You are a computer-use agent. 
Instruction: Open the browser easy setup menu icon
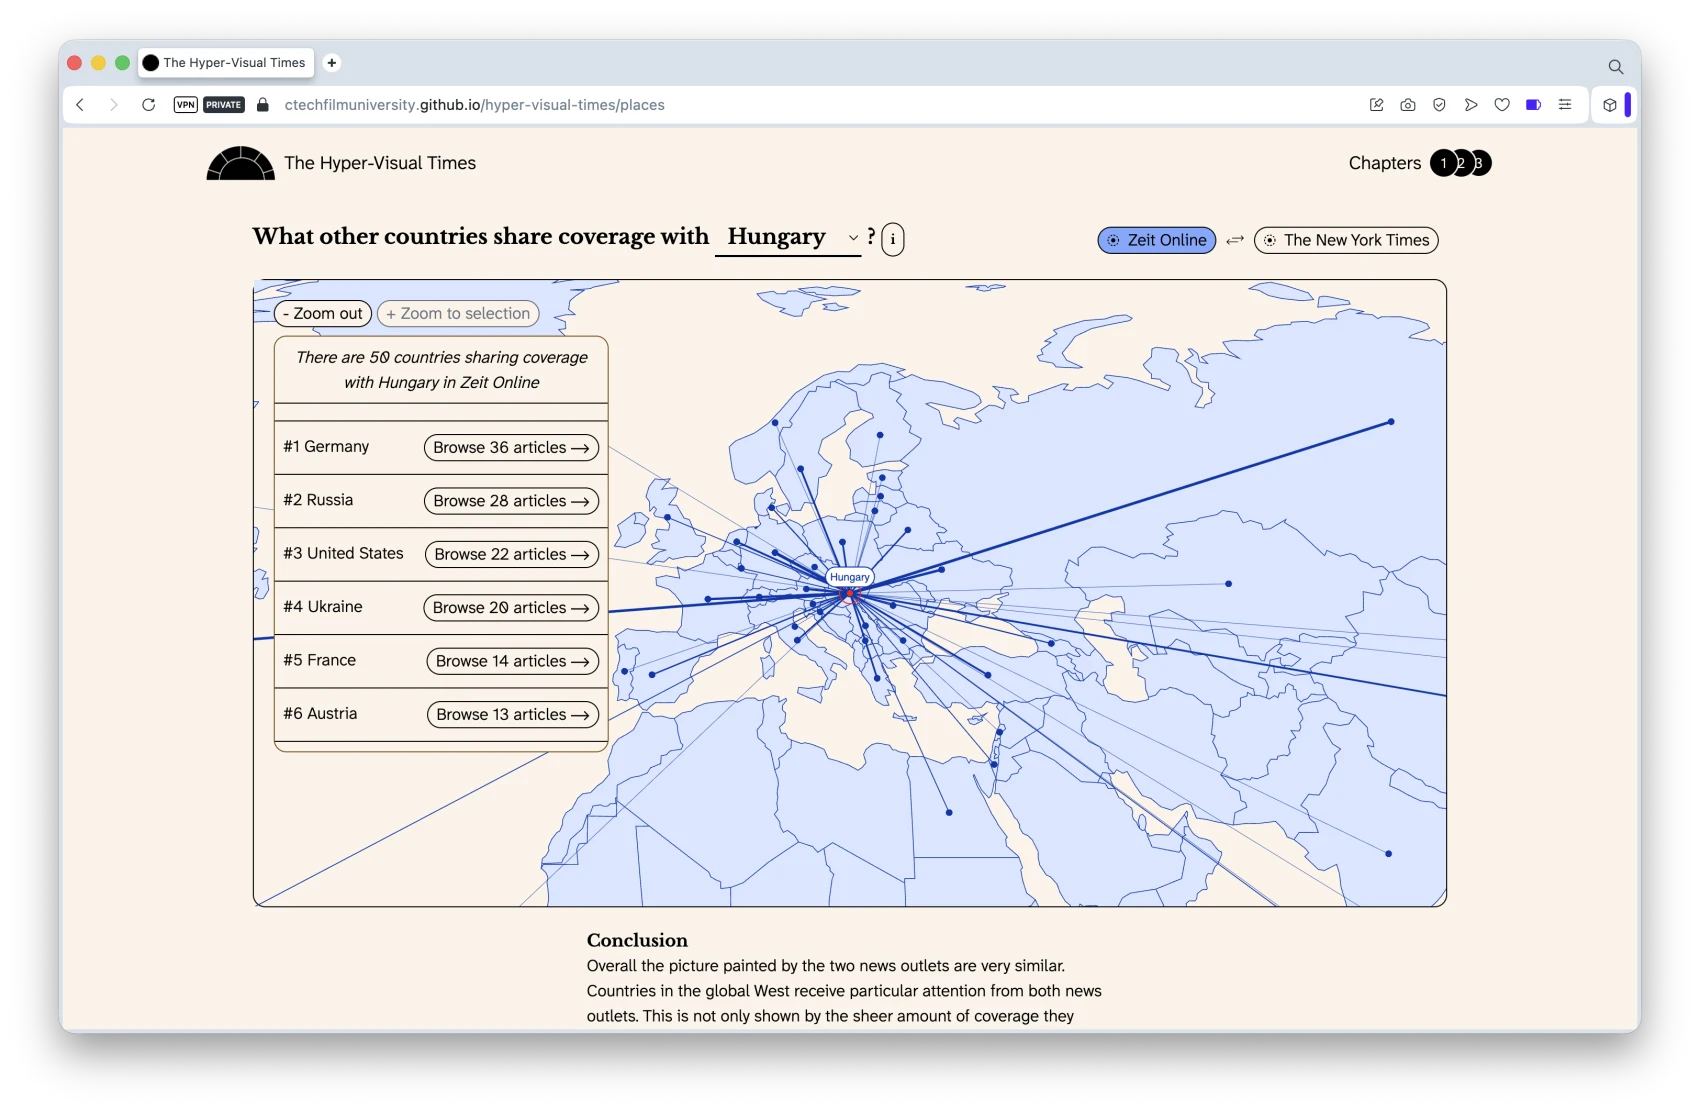click(x=1565, y=105)
